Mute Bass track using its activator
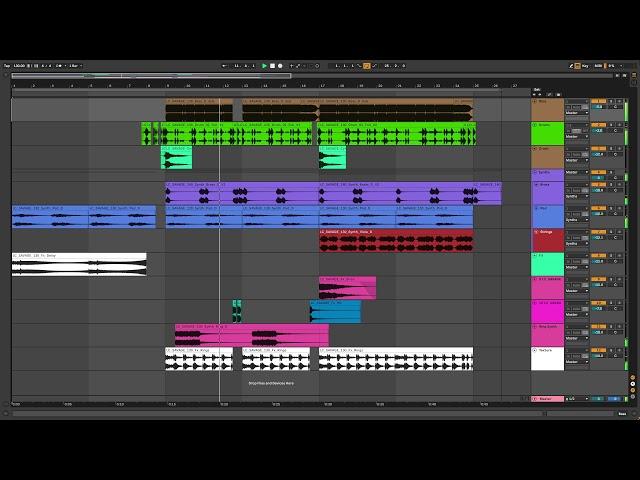 pyautogui.click(x=598, y=101)
